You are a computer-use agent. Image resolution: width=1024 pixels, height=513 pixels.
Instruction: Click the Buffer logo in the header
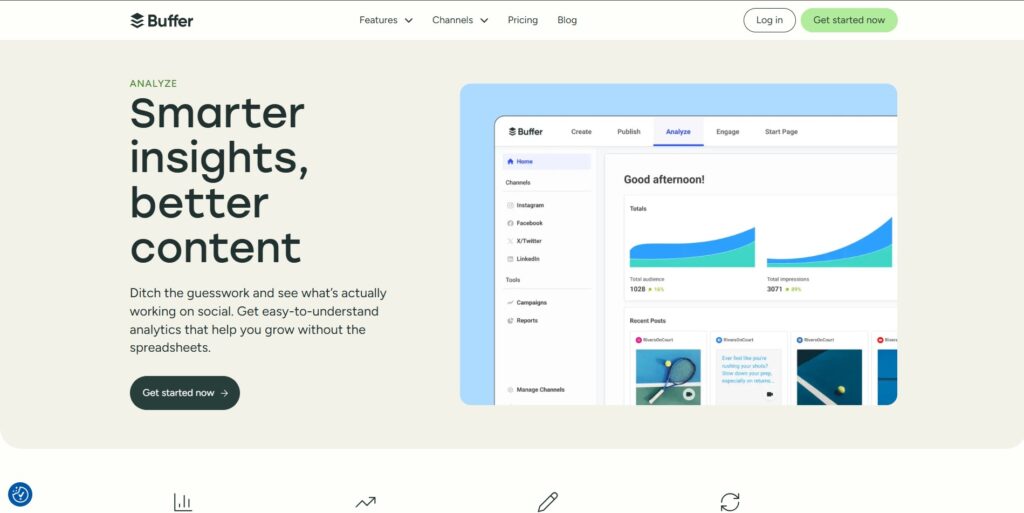(x=161, y=20)
